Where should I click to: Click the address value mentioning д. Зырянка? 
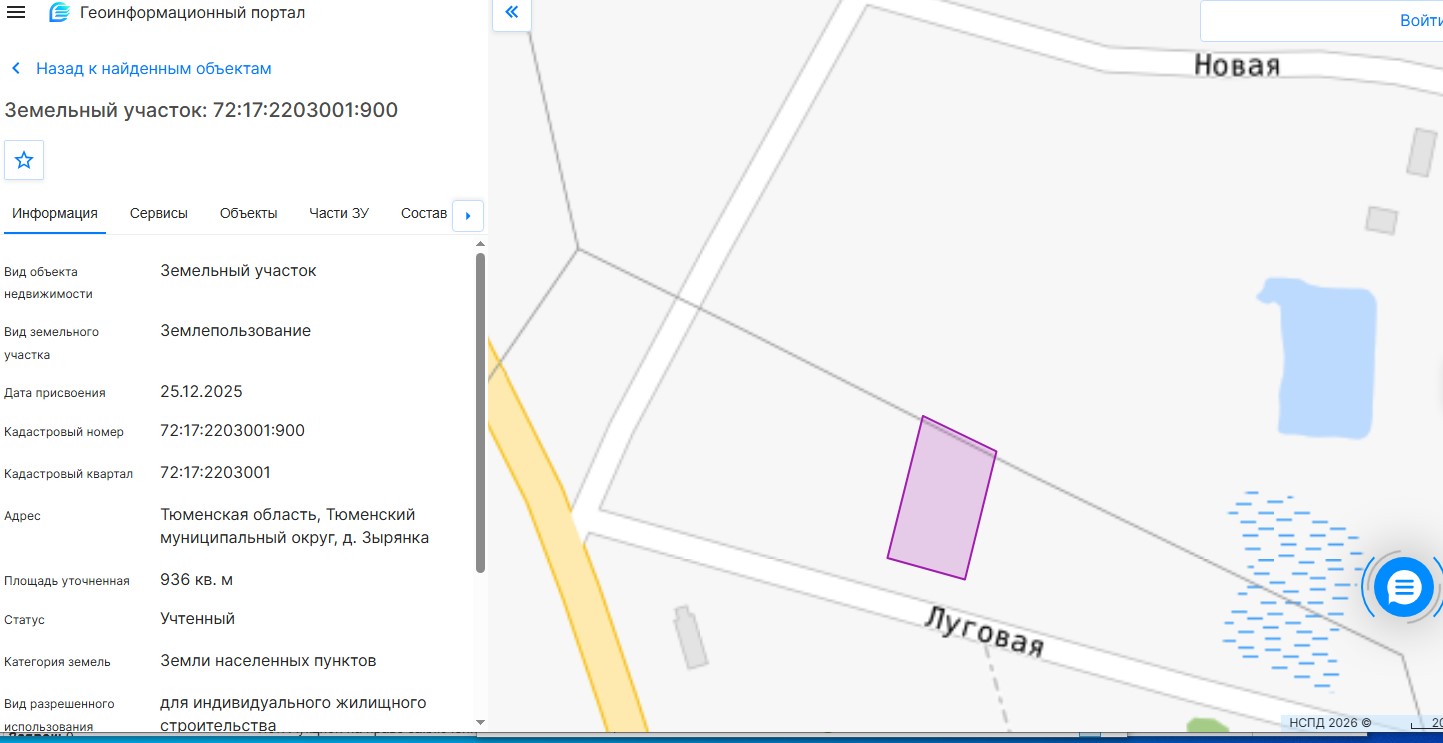point(295,526)
